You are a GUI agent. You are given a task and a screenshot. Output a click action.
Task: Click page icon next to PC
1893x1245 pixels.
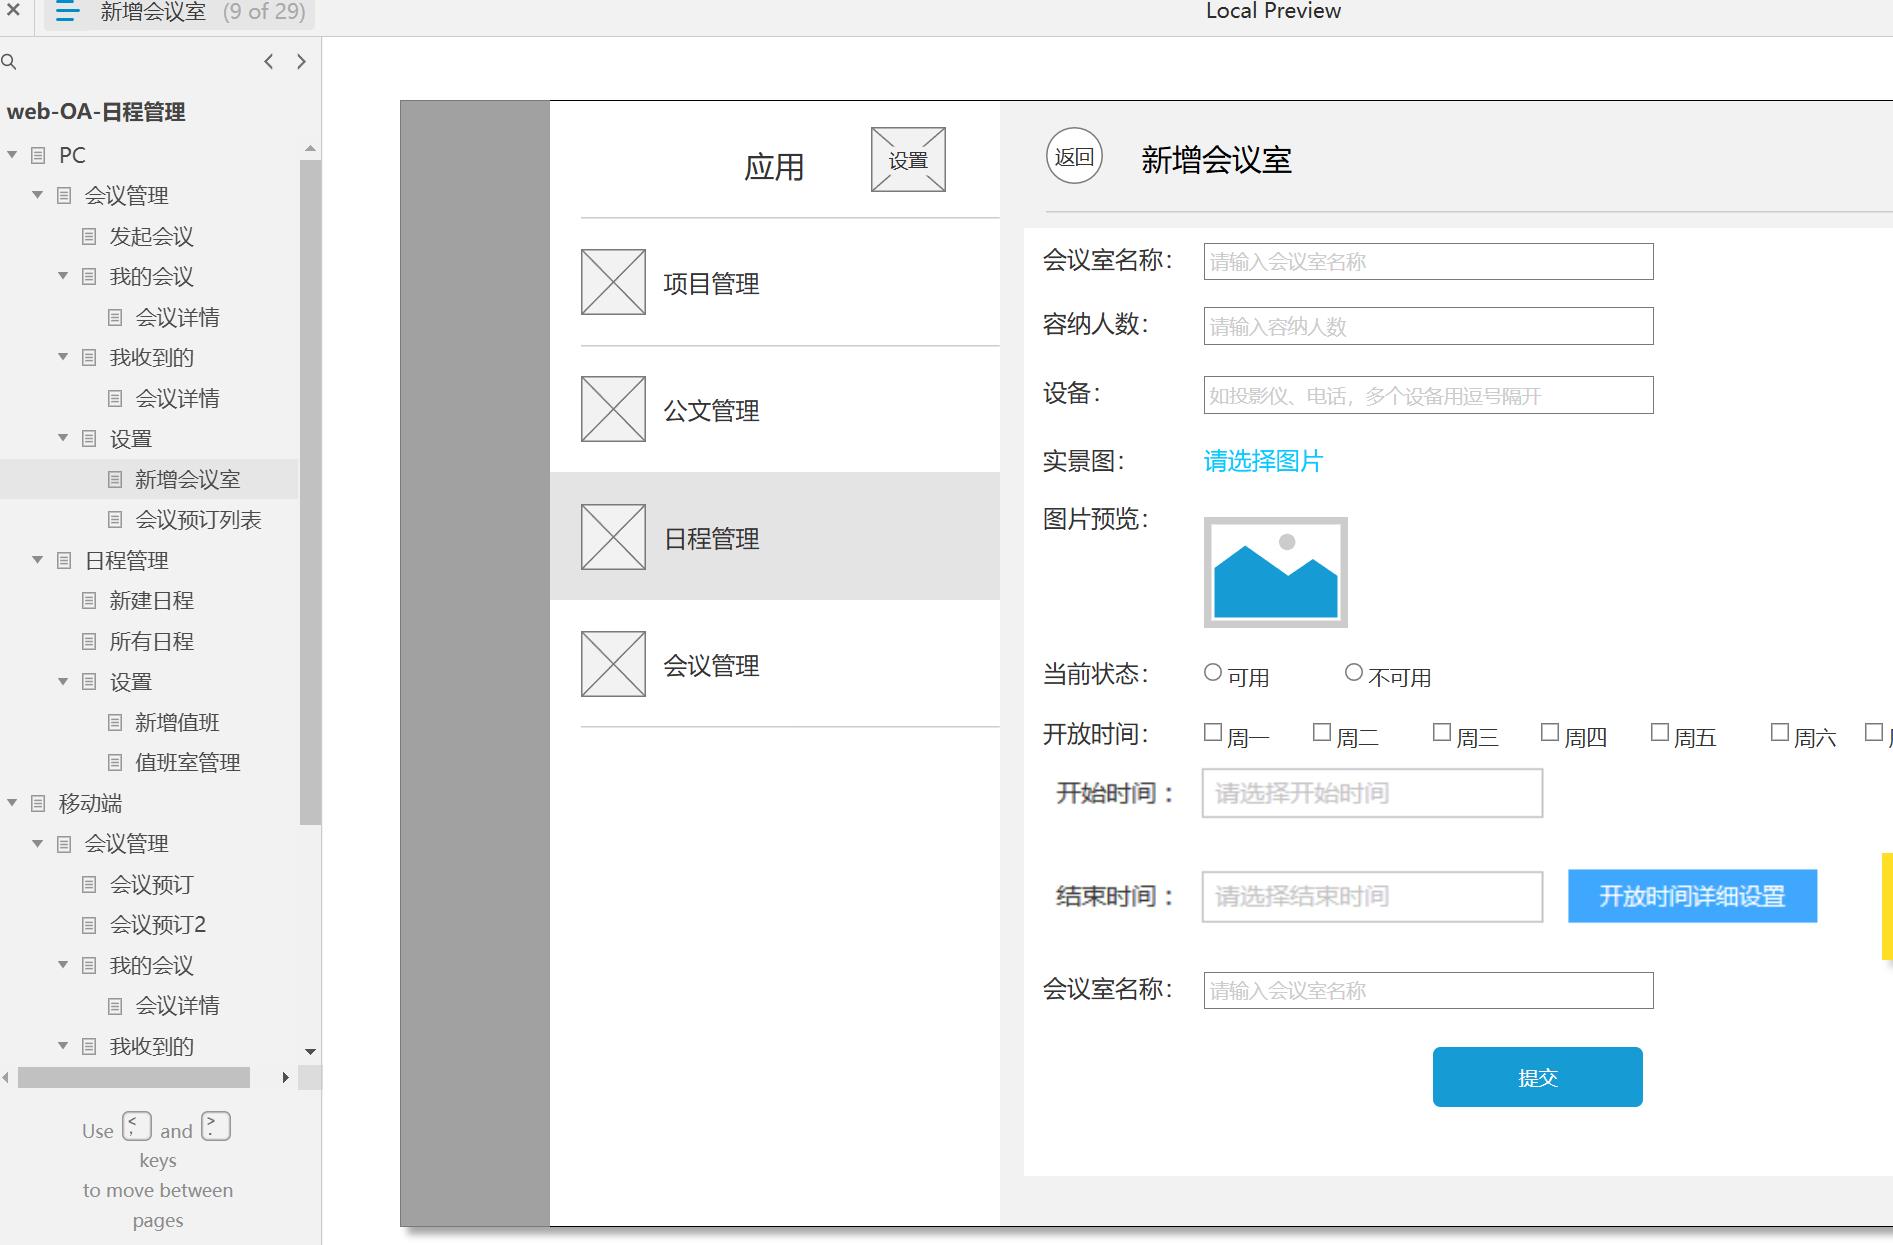[x=38, y=156]
